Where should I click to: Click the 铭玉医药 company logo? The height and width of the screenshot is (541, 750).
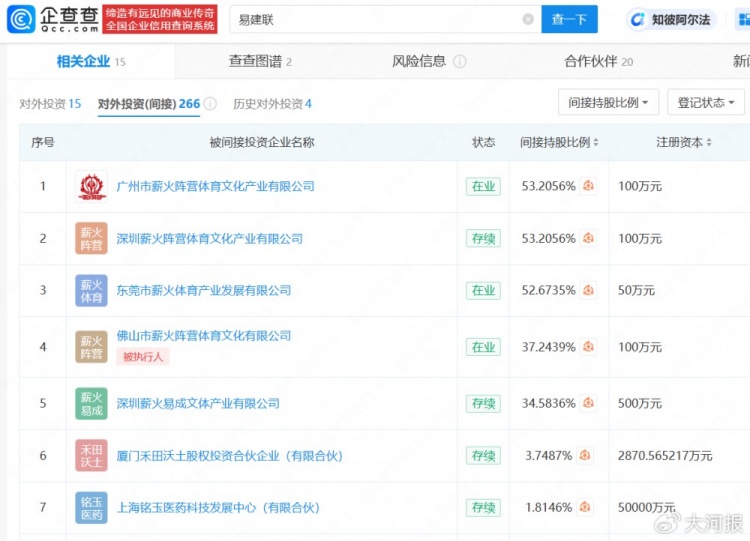(x=91, y=507)
